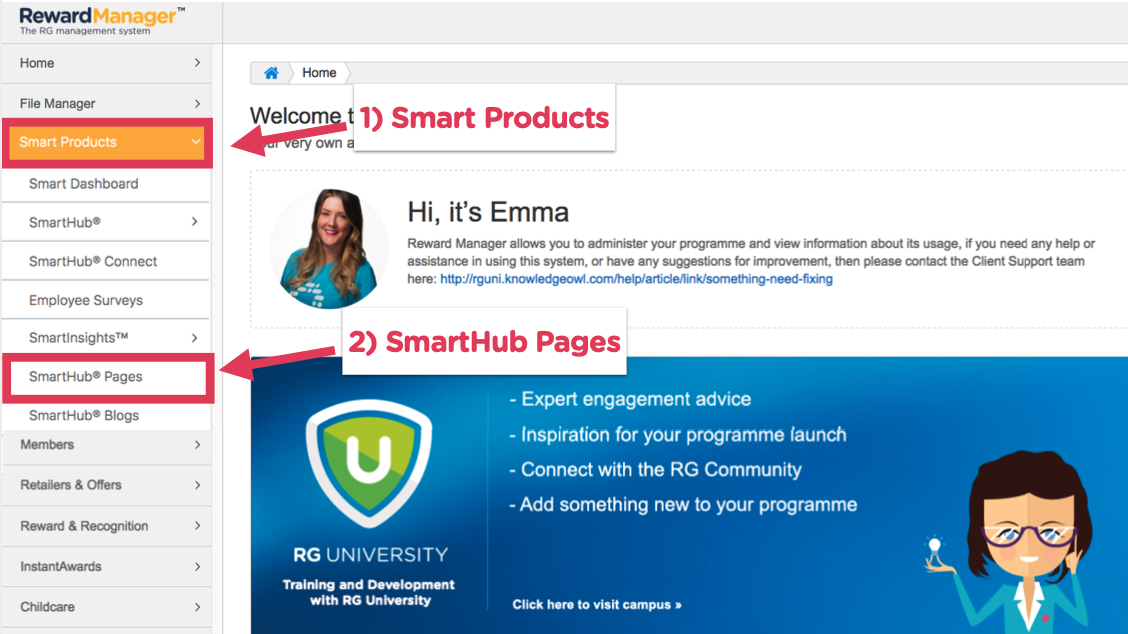1128x634 pixels.
Task: Collapse the Smart Products chevron
Action: pos(195,142)
